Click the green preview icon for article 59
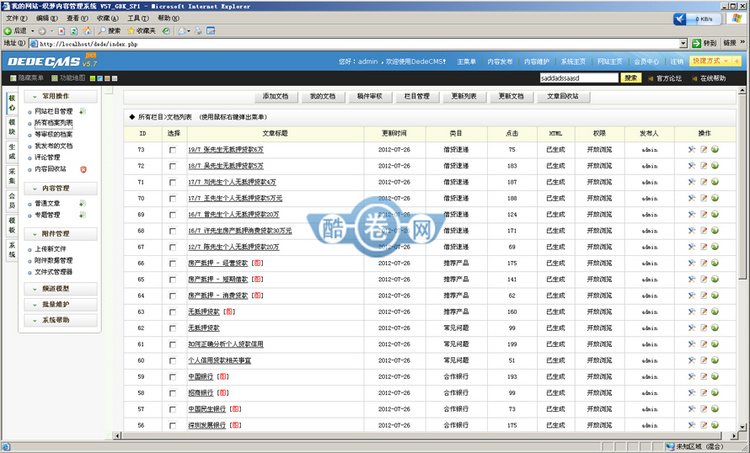 715,377
